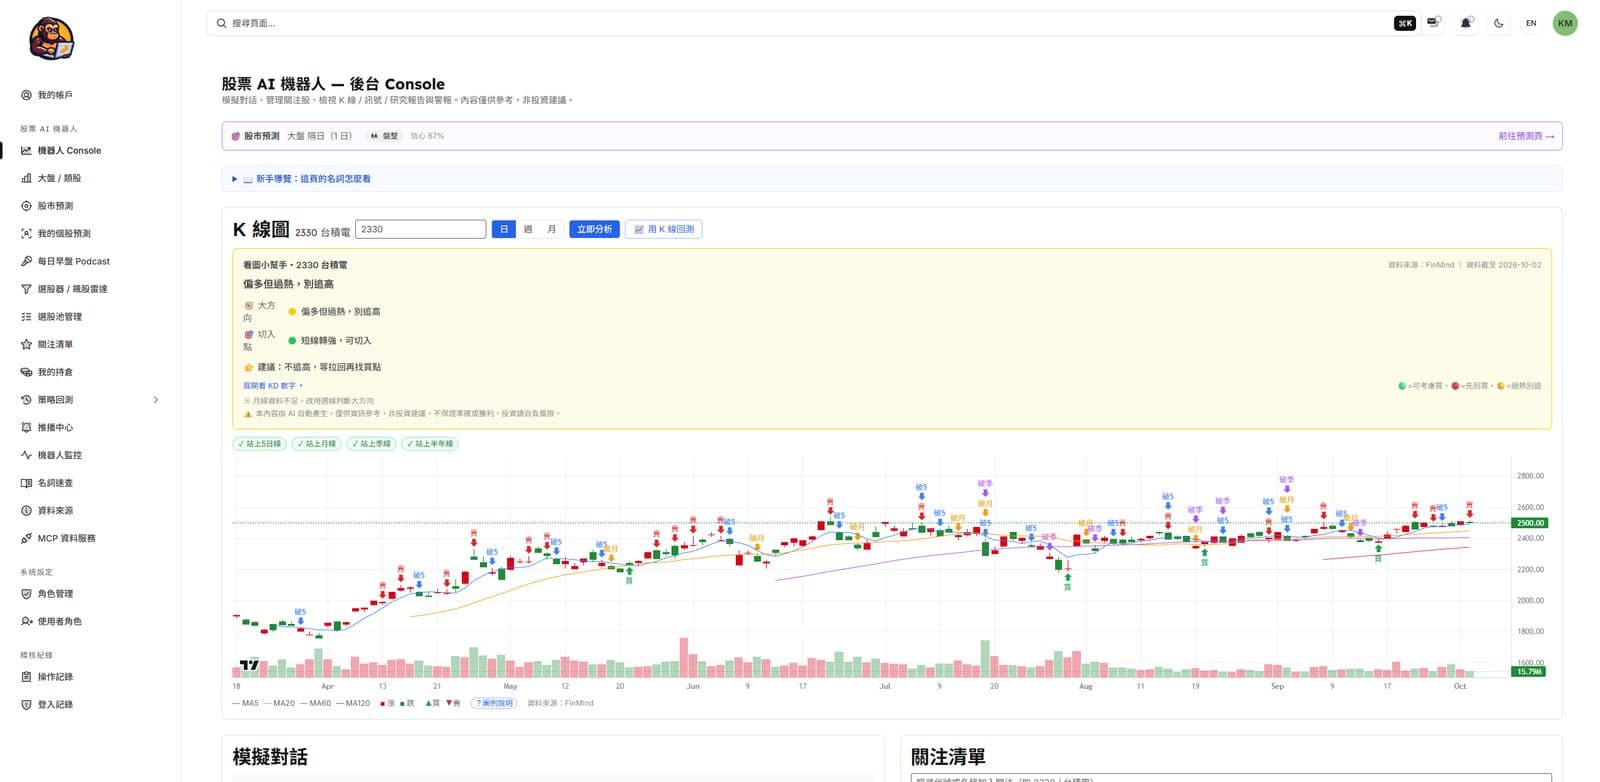Viewport: 1600px width, 782px height.
Task: Click the TradingView logo on the chart
Action: click(249, 664)
